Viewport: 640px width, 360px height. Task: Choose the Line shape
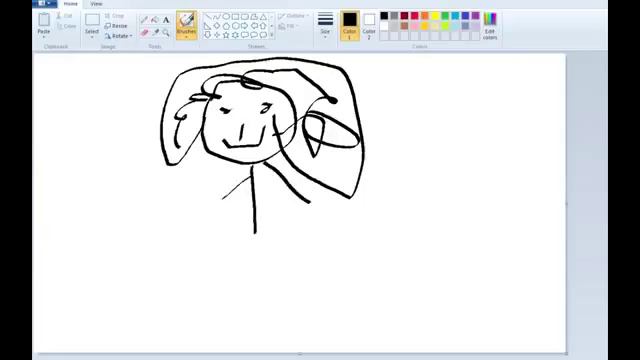click(208, 17)
